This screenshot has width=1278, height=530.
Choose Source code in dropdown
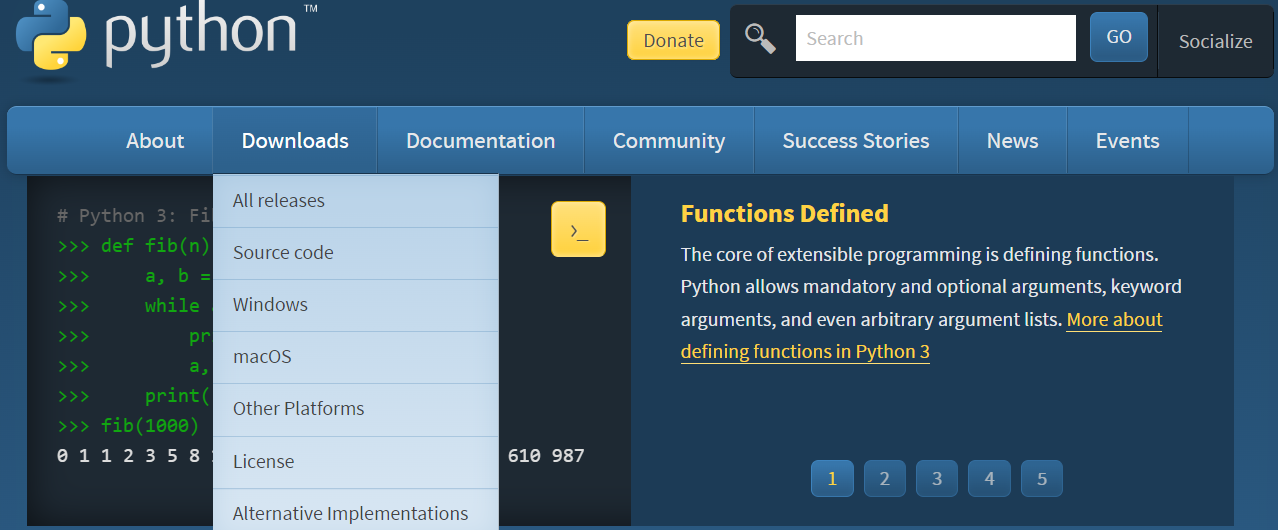tap(283, 253)
